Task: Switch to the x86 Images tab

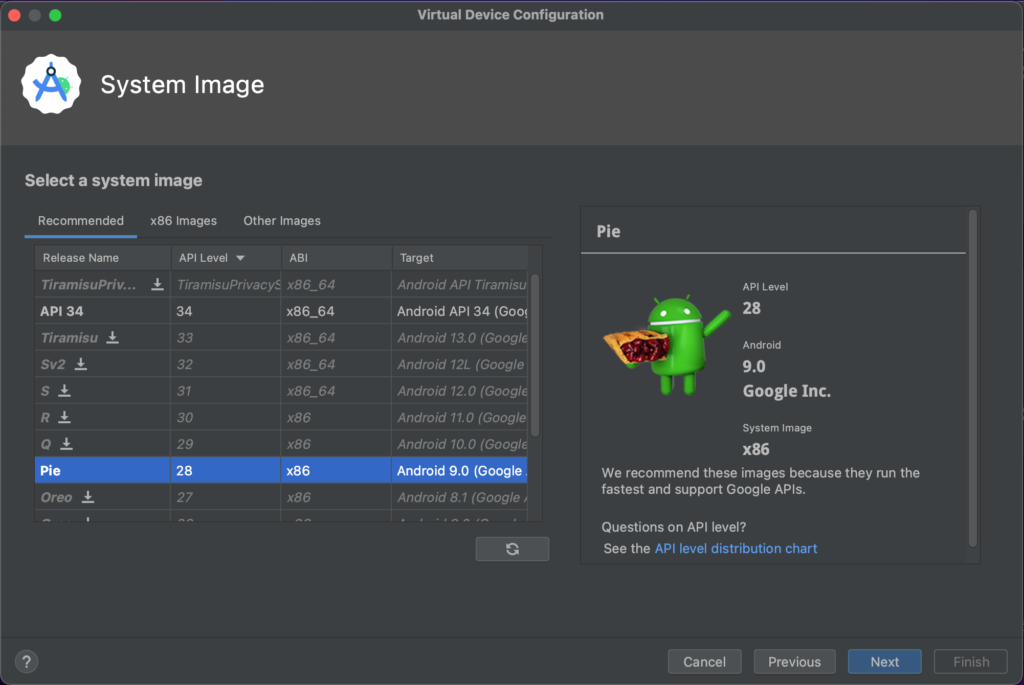Action: [x=184, y=221]
